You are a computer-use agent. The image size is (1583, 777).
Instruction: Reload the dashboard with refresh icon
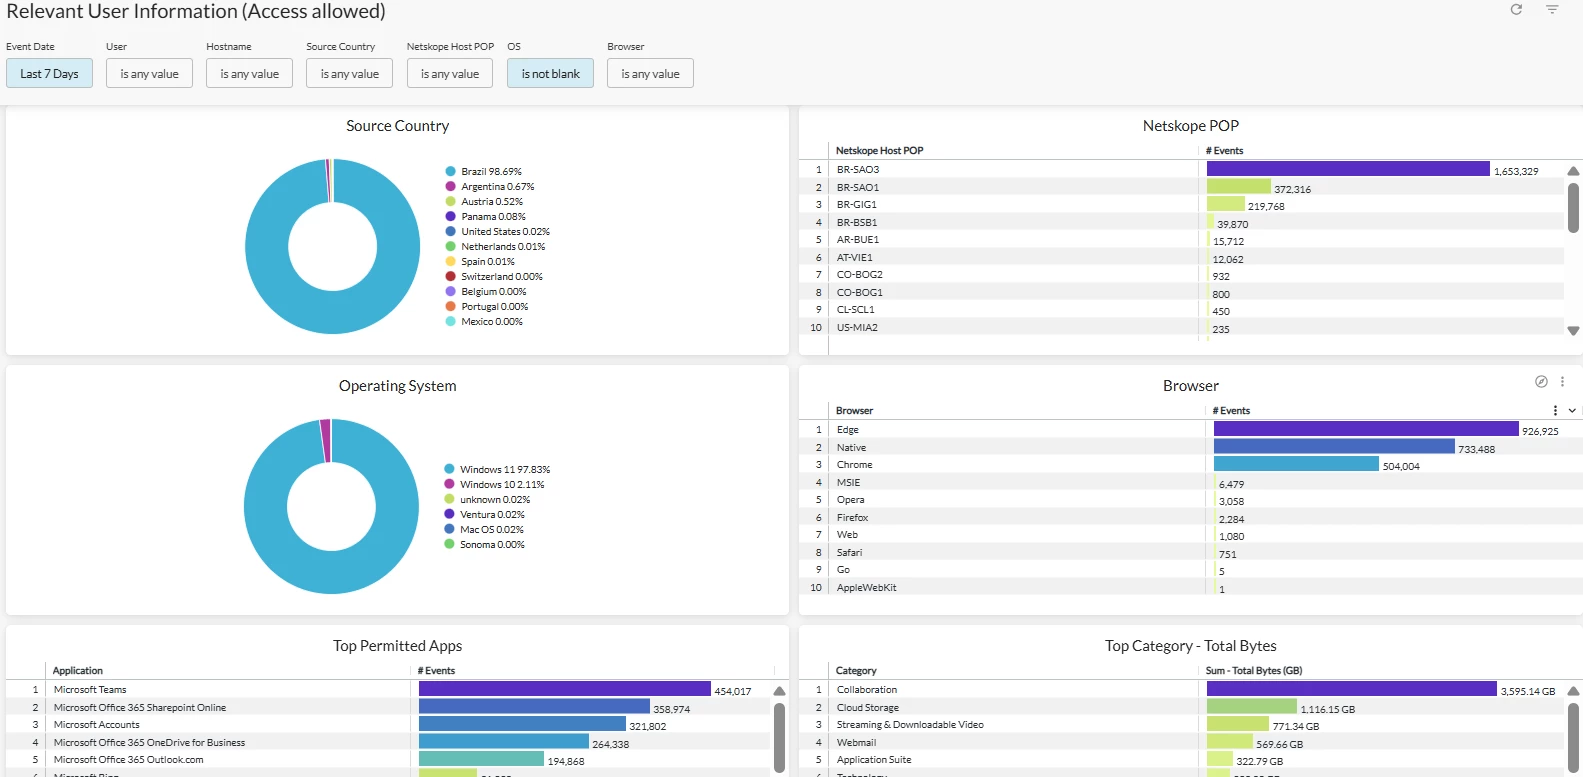1516,9
